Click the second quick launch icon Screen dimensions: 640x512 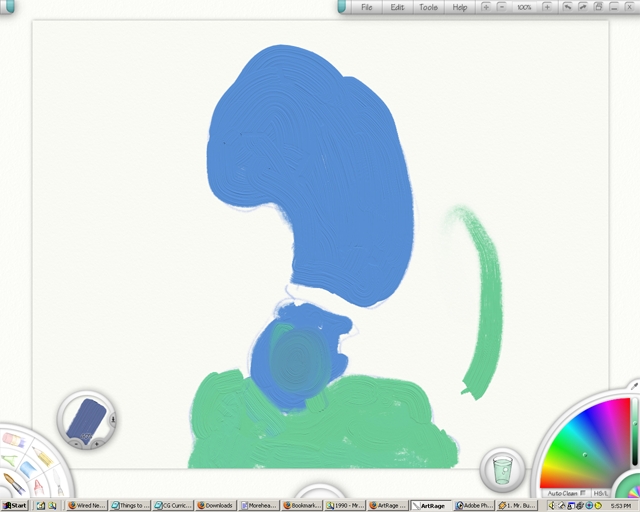(52, 505)
